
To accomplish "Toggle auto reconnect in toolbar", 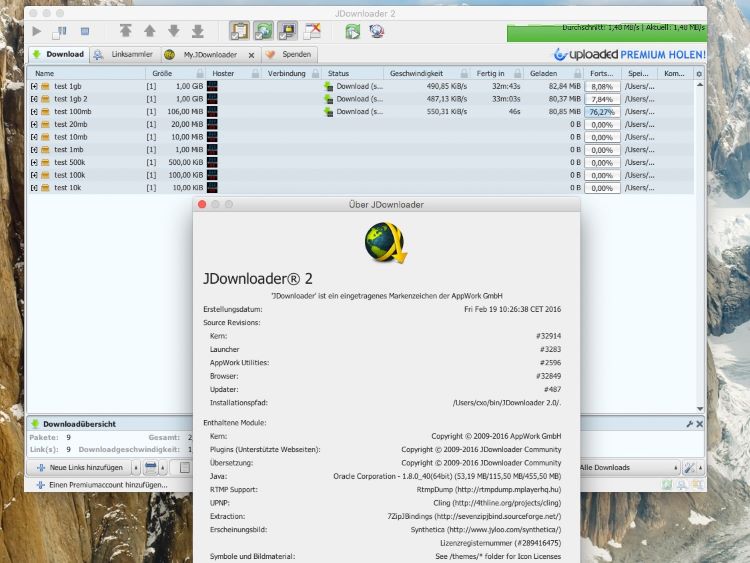I will pos(263,31).
